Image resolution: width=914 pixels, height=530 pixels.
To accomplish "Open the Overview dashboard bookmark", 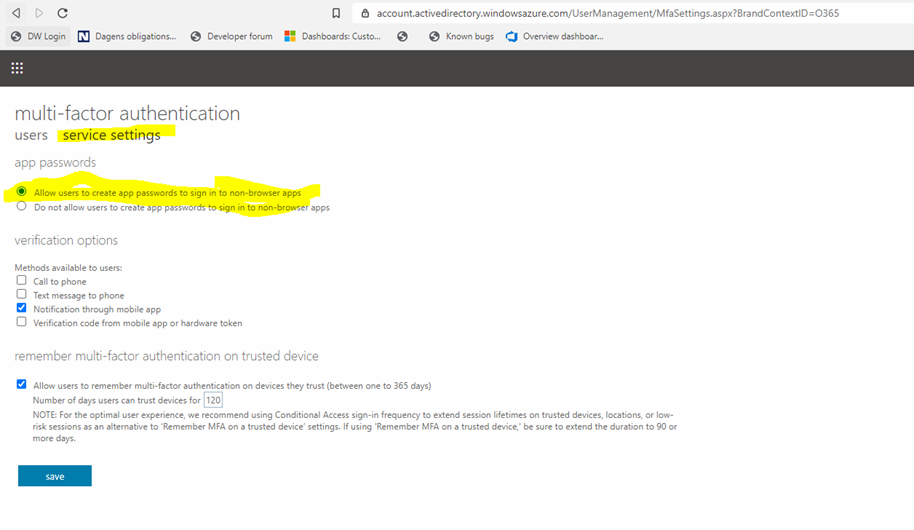I will [555, 36].
